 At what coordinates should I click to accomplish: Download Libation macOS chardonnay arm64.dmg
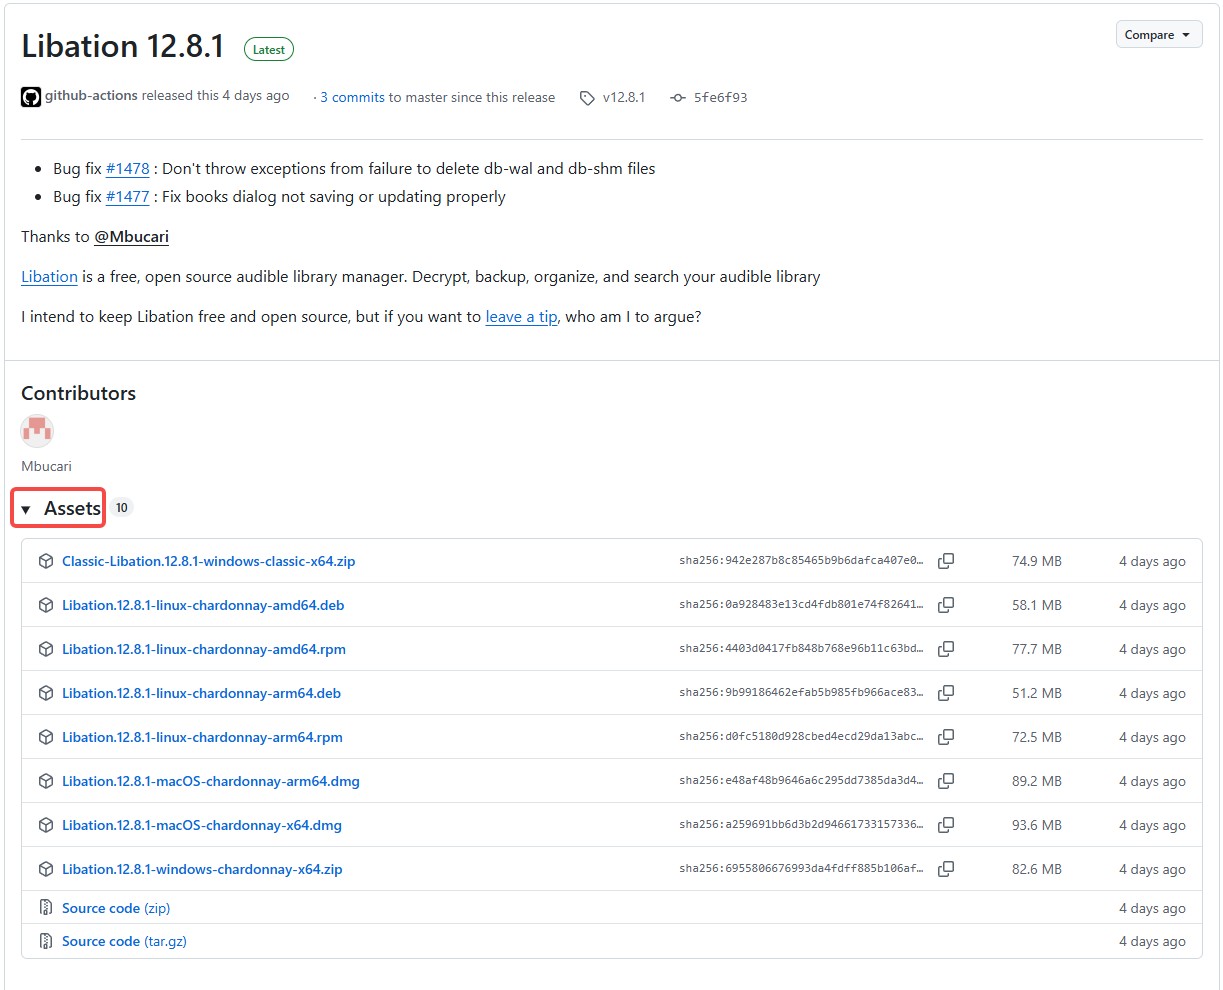coord(210,781)
